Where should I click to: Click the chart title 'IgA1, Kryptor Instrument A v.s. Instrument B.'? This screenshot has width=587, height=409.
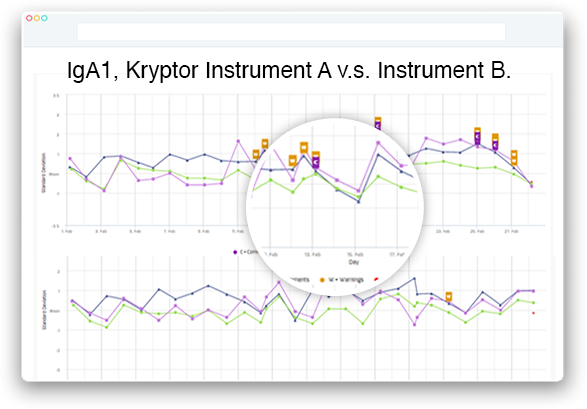(289, 70)
